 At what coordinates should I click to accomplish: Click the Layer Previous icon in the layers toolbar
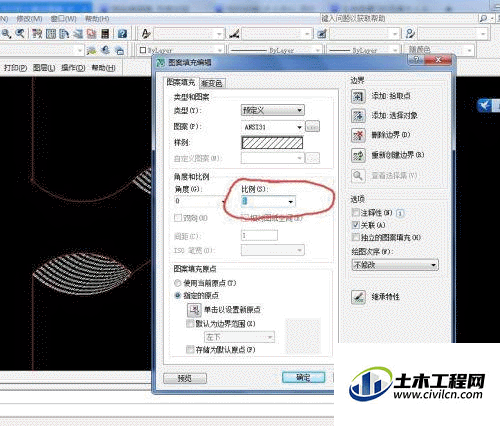(106, 51)
